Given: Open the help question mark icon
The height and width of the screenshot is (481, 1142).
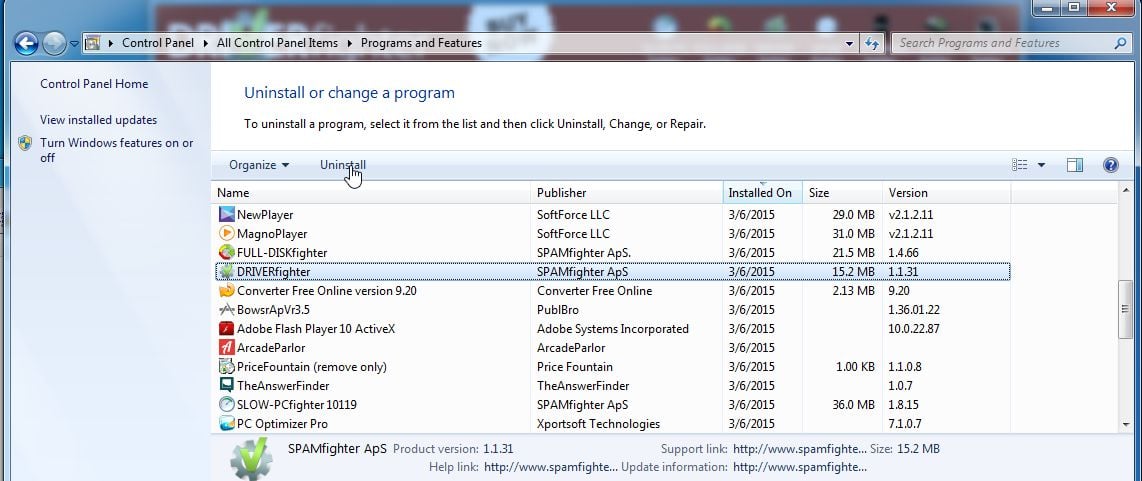Looking at the screenshot, I should (1111, 165).
